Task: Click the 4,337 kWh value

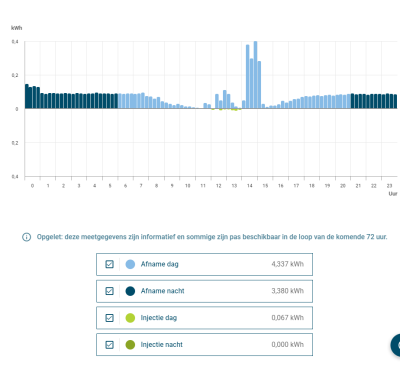Action: tap(288, 264)
